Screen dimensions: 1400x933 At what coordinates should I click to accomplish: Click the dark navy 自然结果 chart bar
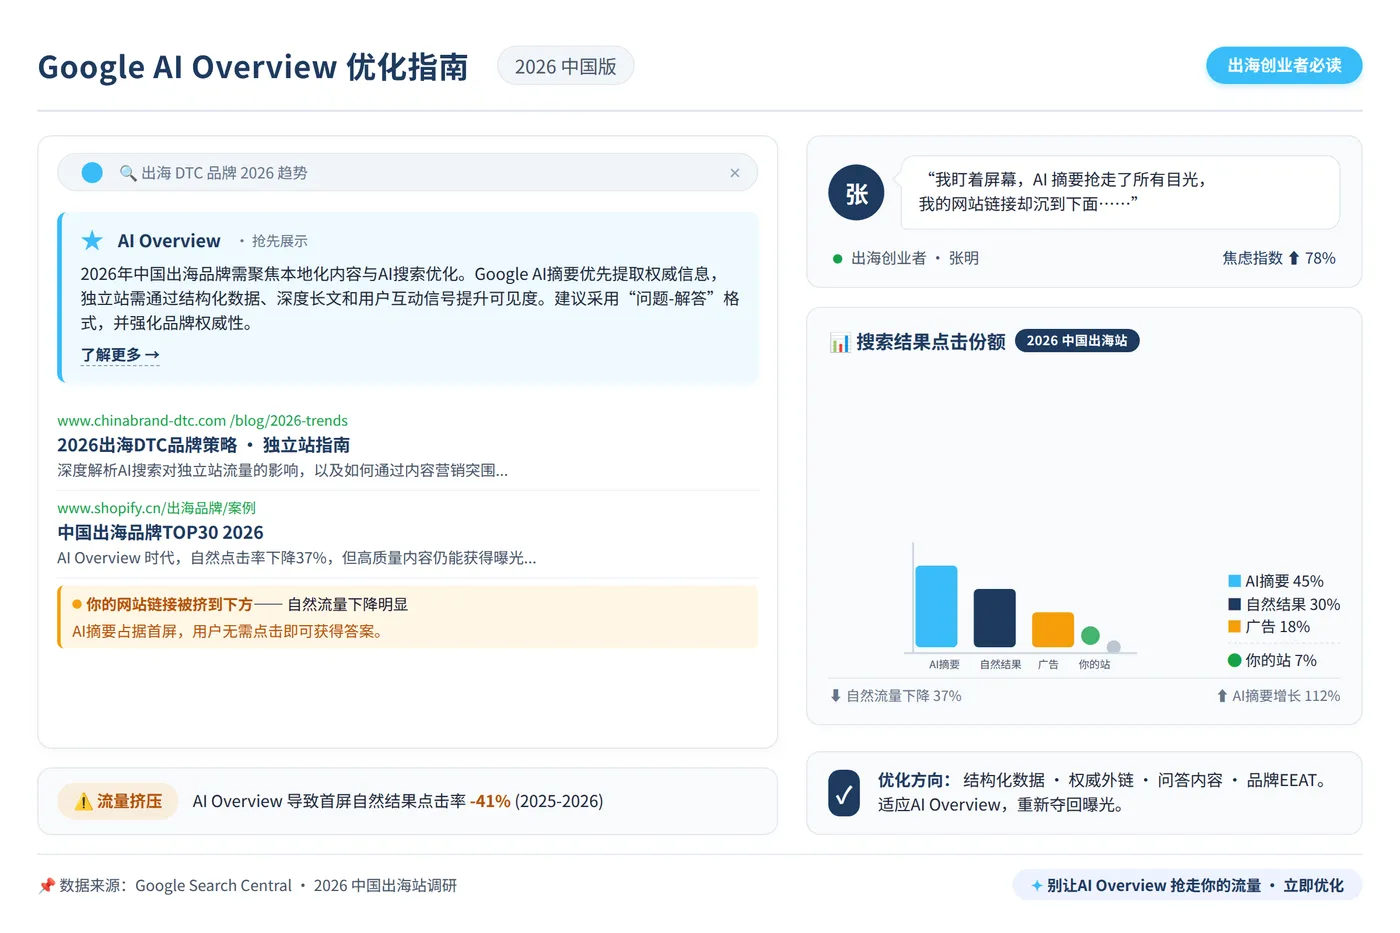click(995, 619)
